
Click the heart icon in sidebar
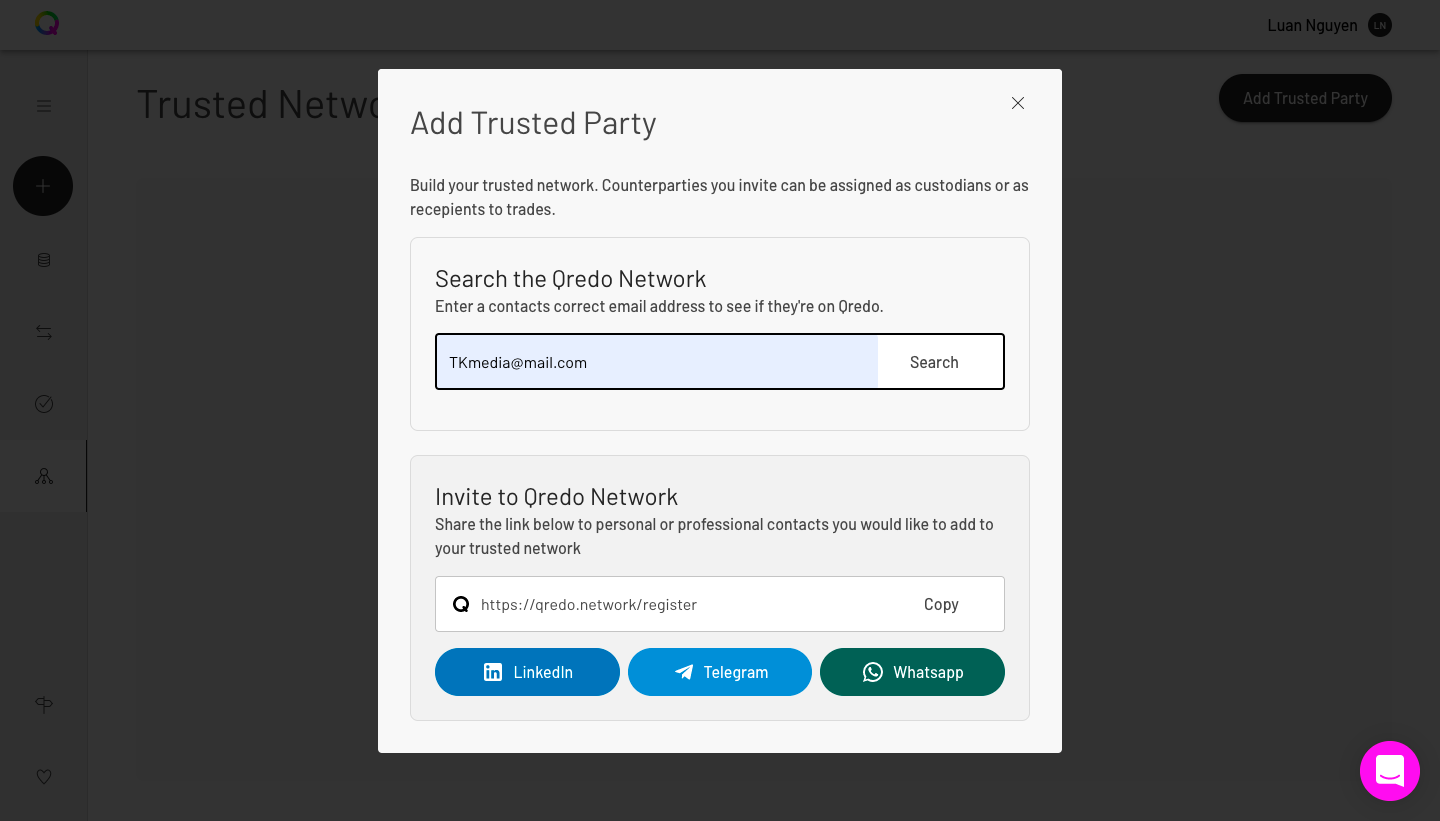[44, 776]
